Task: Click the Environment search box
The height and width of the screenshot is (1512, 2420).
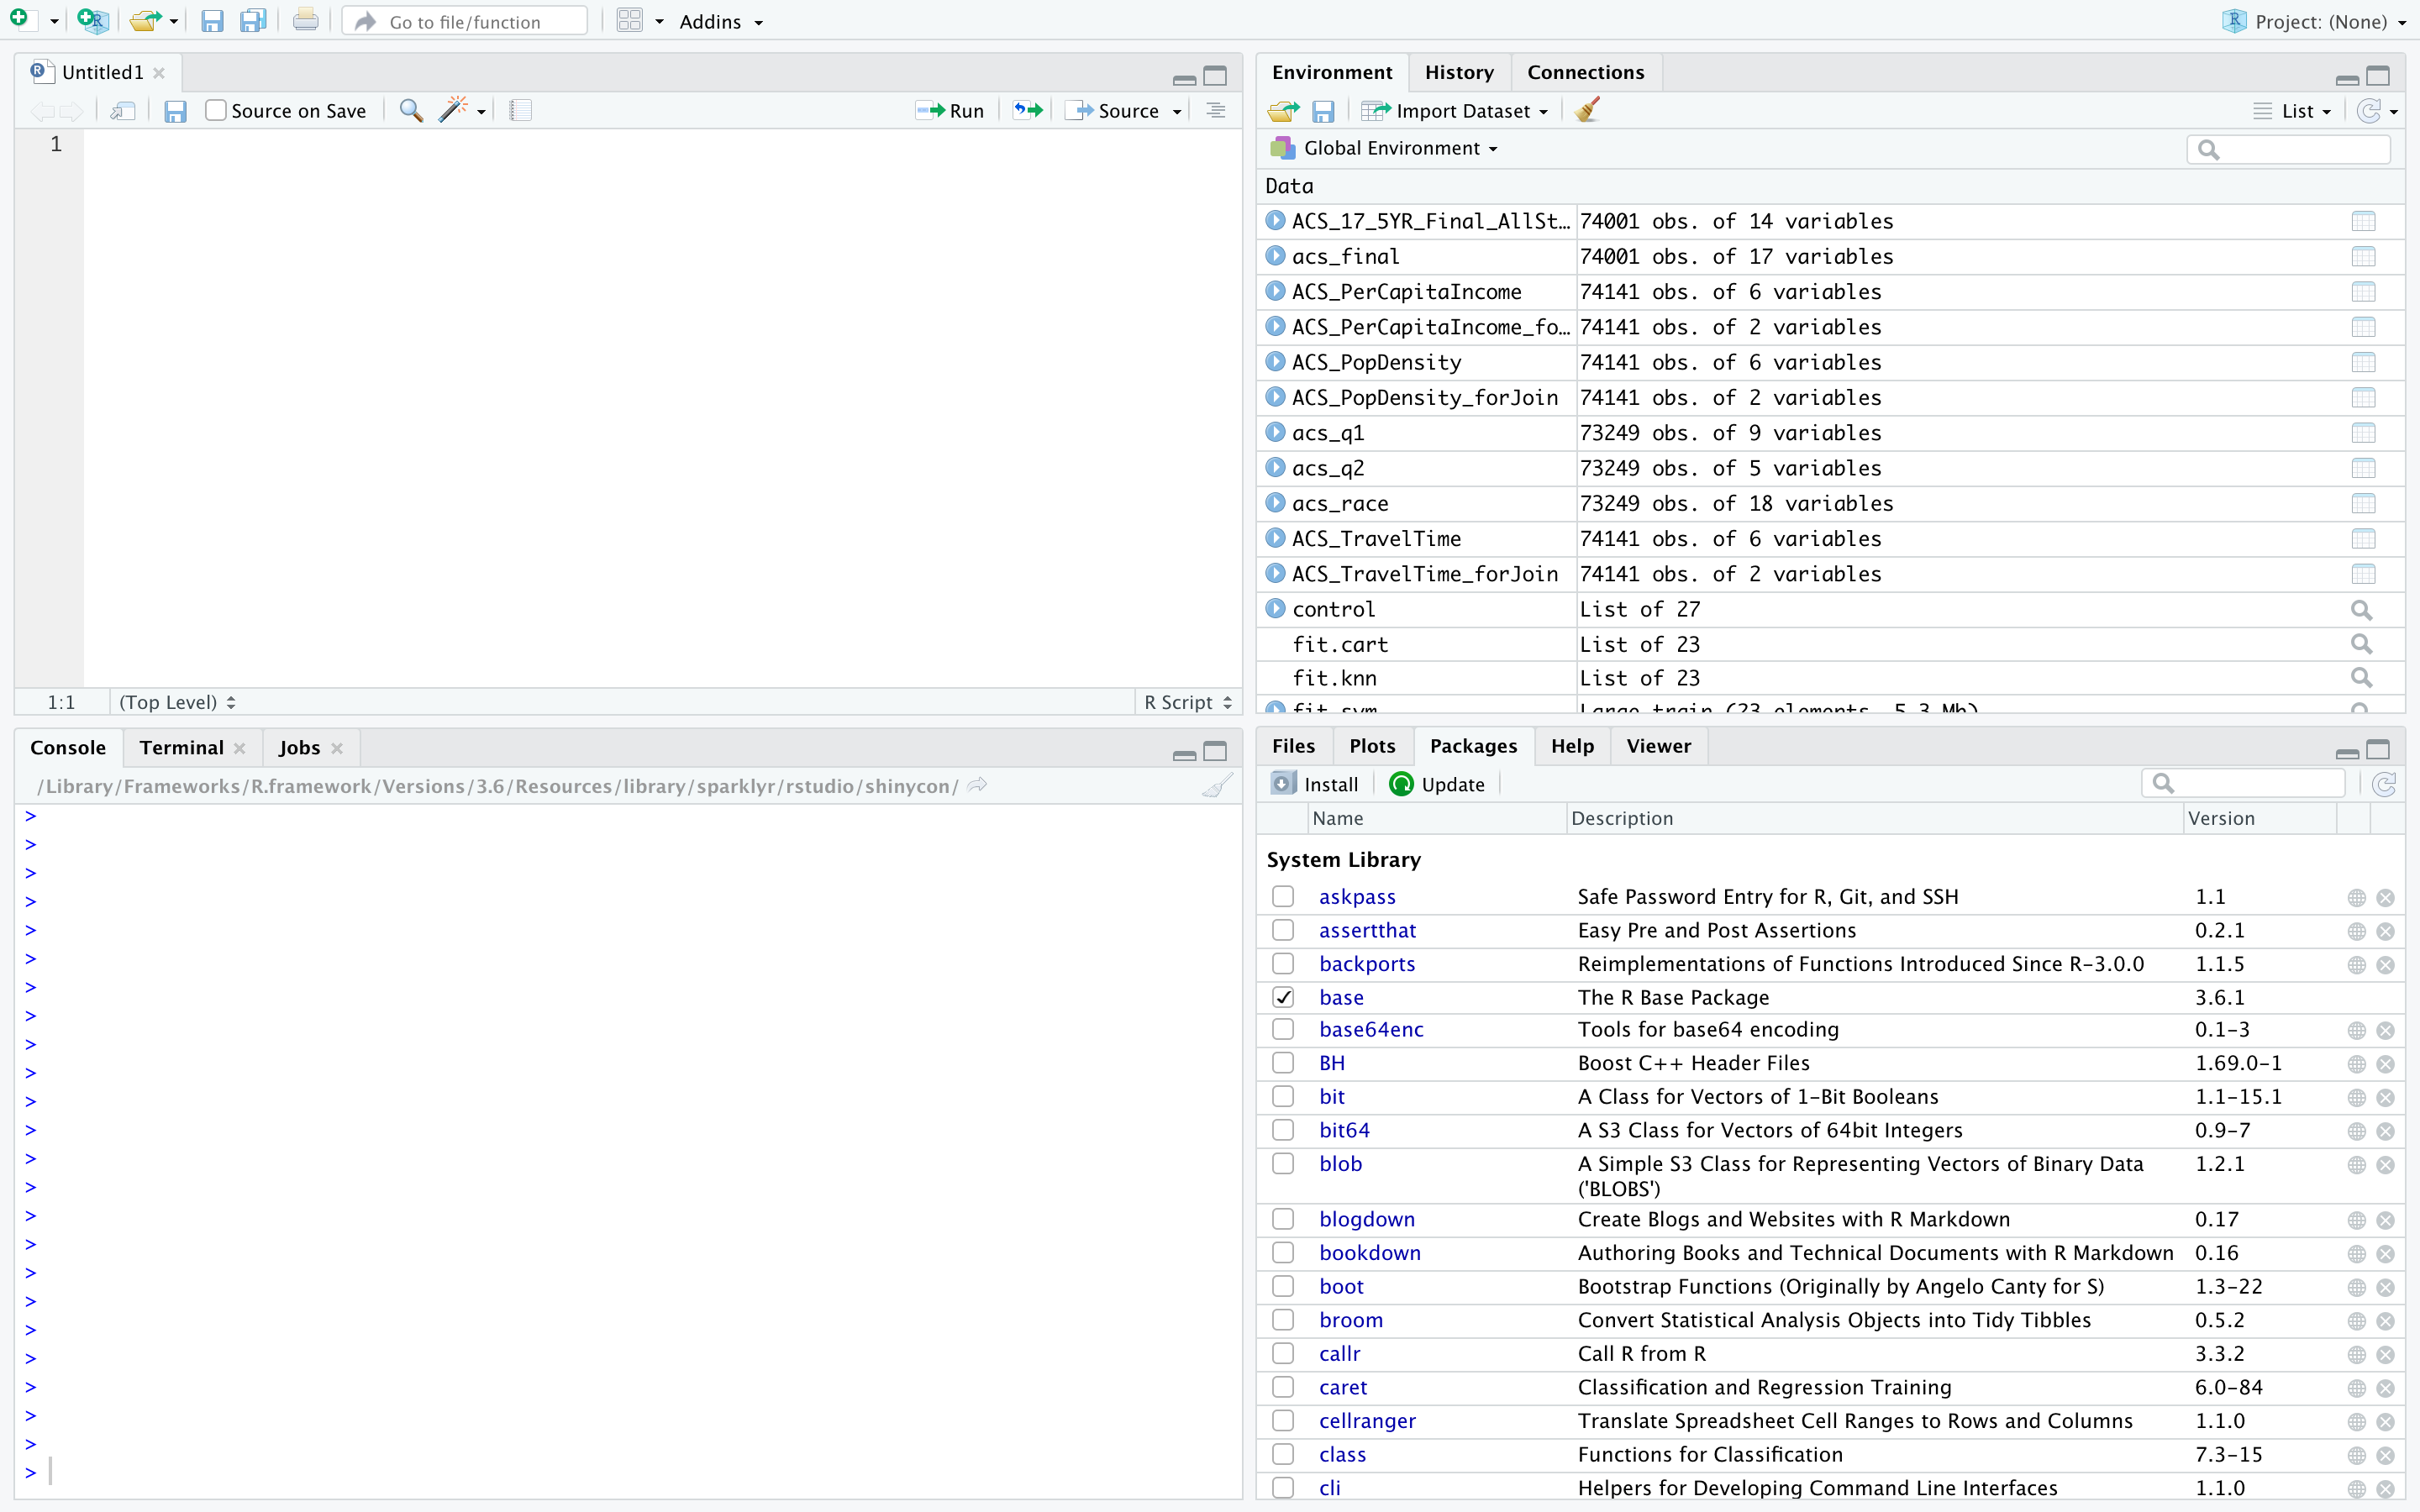Action: (x=2288, y=150)
